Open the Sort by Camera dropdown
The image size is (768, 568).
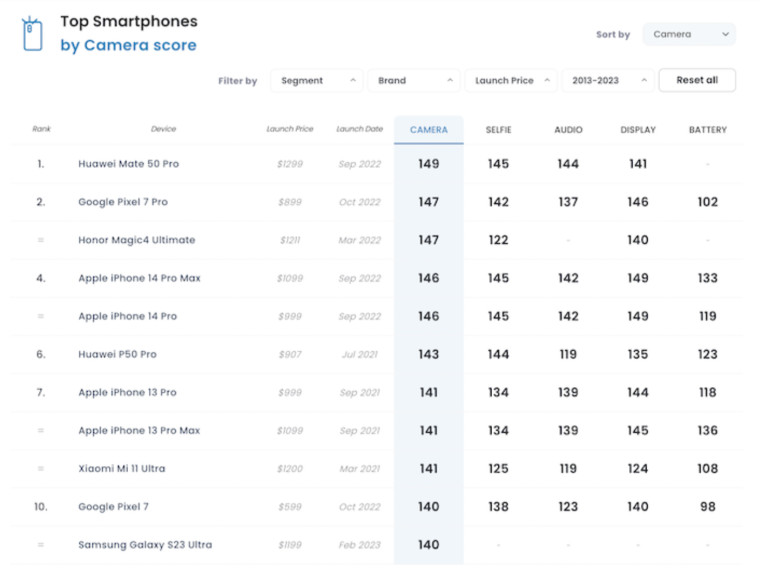[689, 34]
